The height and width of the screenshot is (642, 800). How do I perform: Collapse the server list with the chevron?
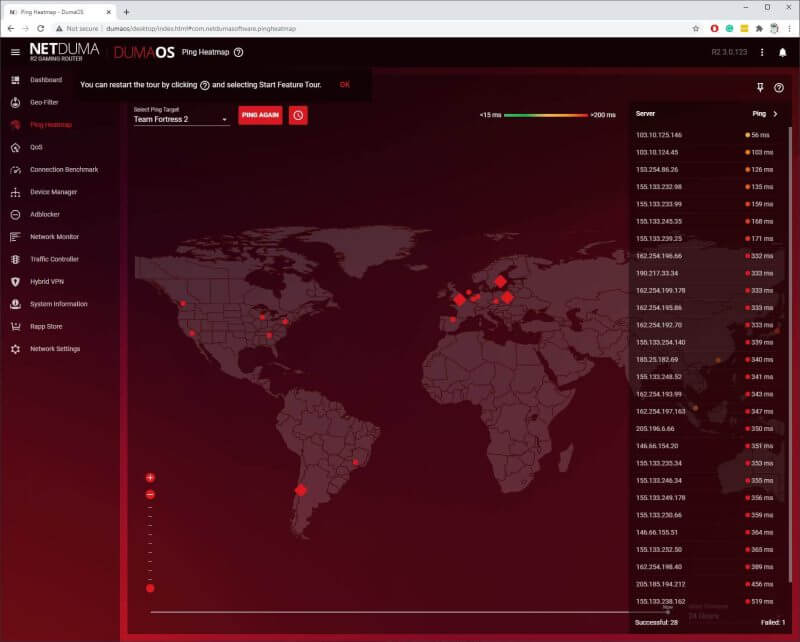(x=775, y=114)
